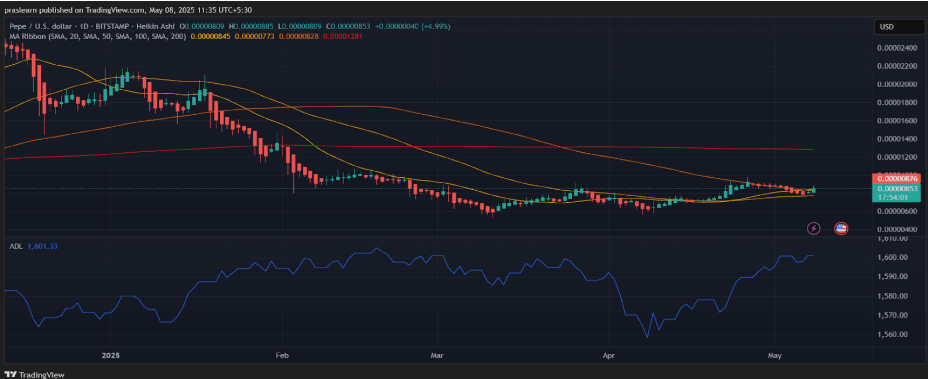Click the May label on time axis

click(x=775, y=356)
